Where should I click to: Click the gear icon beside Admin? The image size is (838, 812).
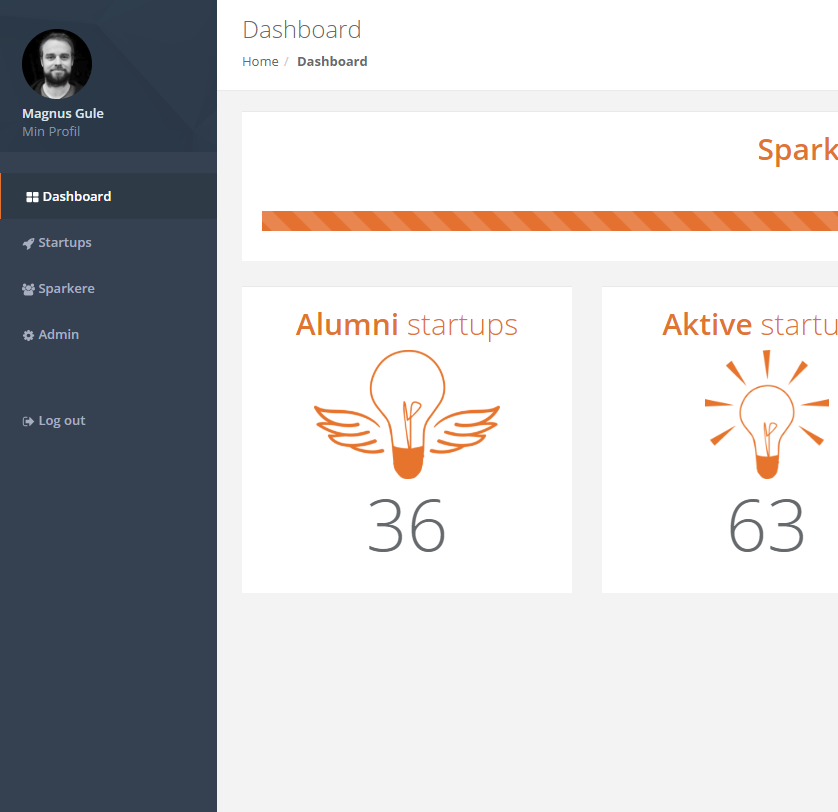[x=28, y=335]
